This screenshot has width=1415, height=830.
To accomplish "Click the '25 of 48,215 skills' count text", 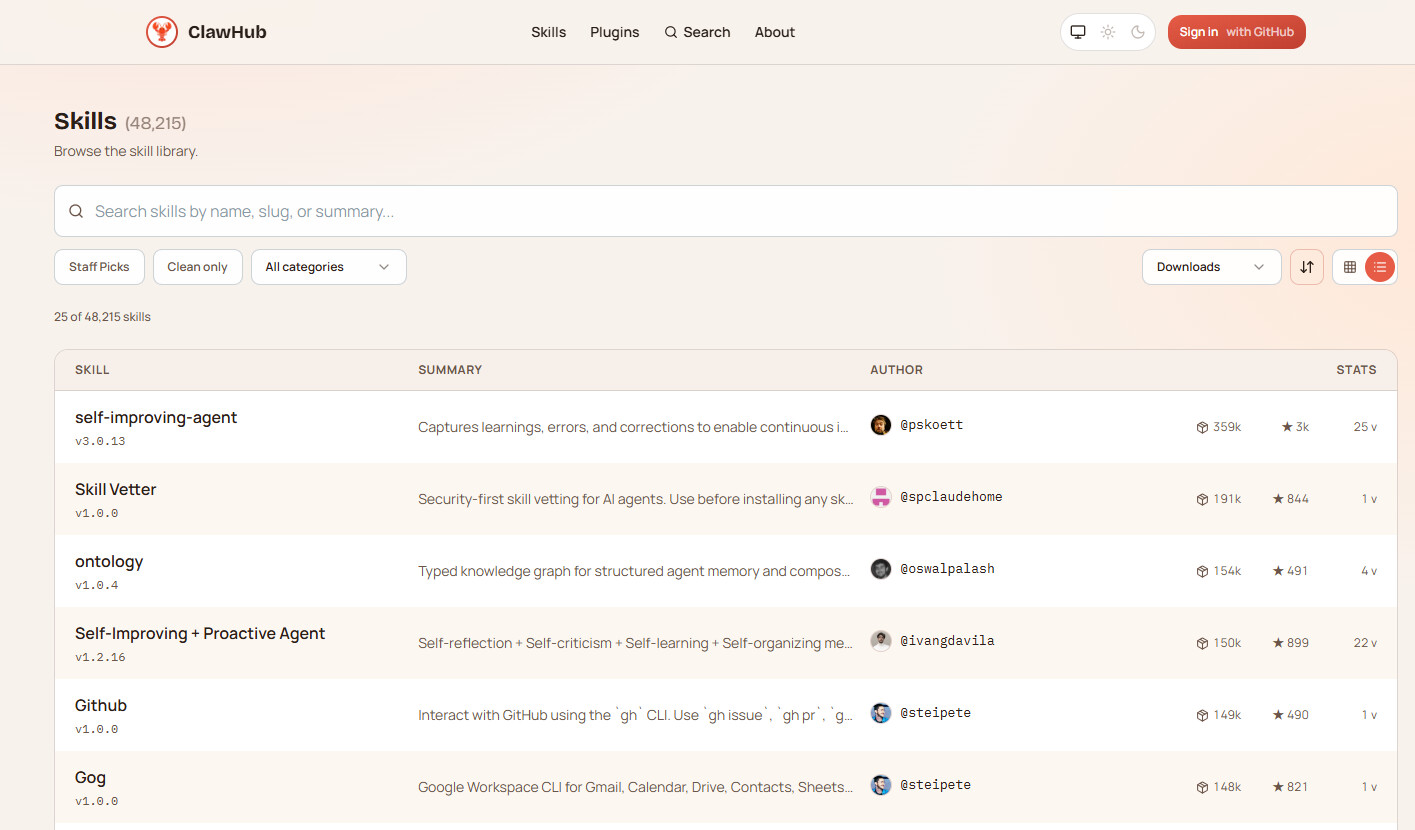I will [x=102, y=317].
